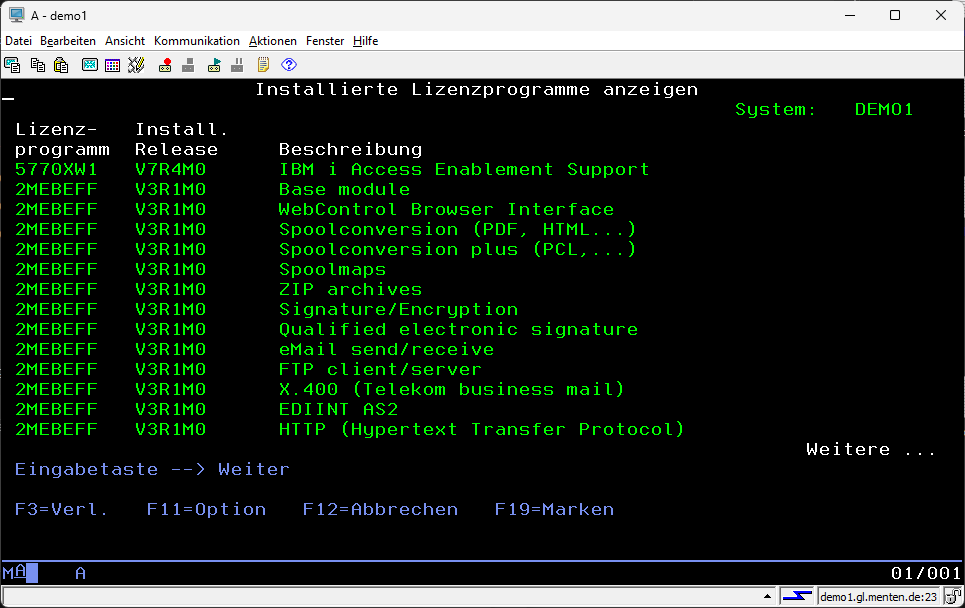The height and width of the screenshot is (608, 965).
Task: Open the Kommunikation menu
Action: tap(196, 41)
